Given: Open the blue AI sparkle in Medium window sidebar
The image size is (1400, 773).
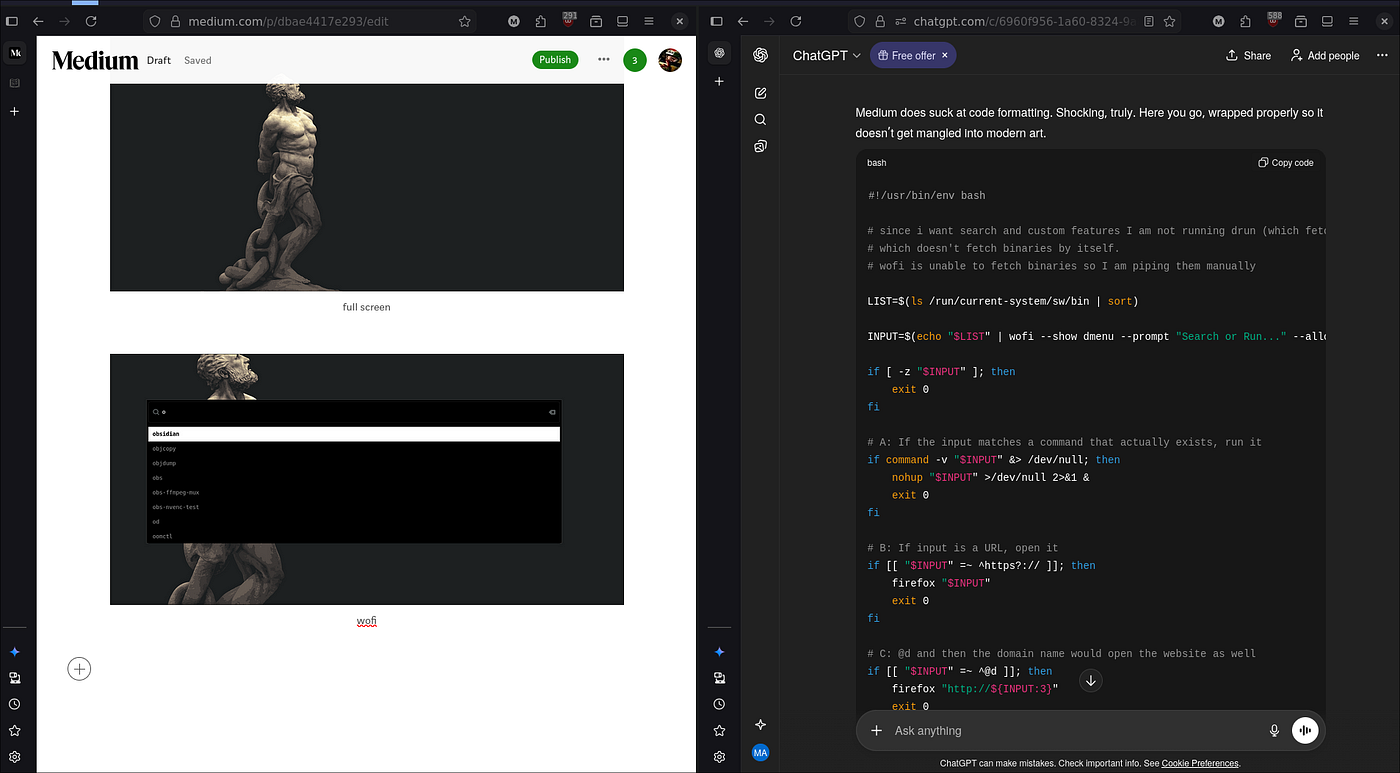Looking at the screenshot, I should coord(15,652).
